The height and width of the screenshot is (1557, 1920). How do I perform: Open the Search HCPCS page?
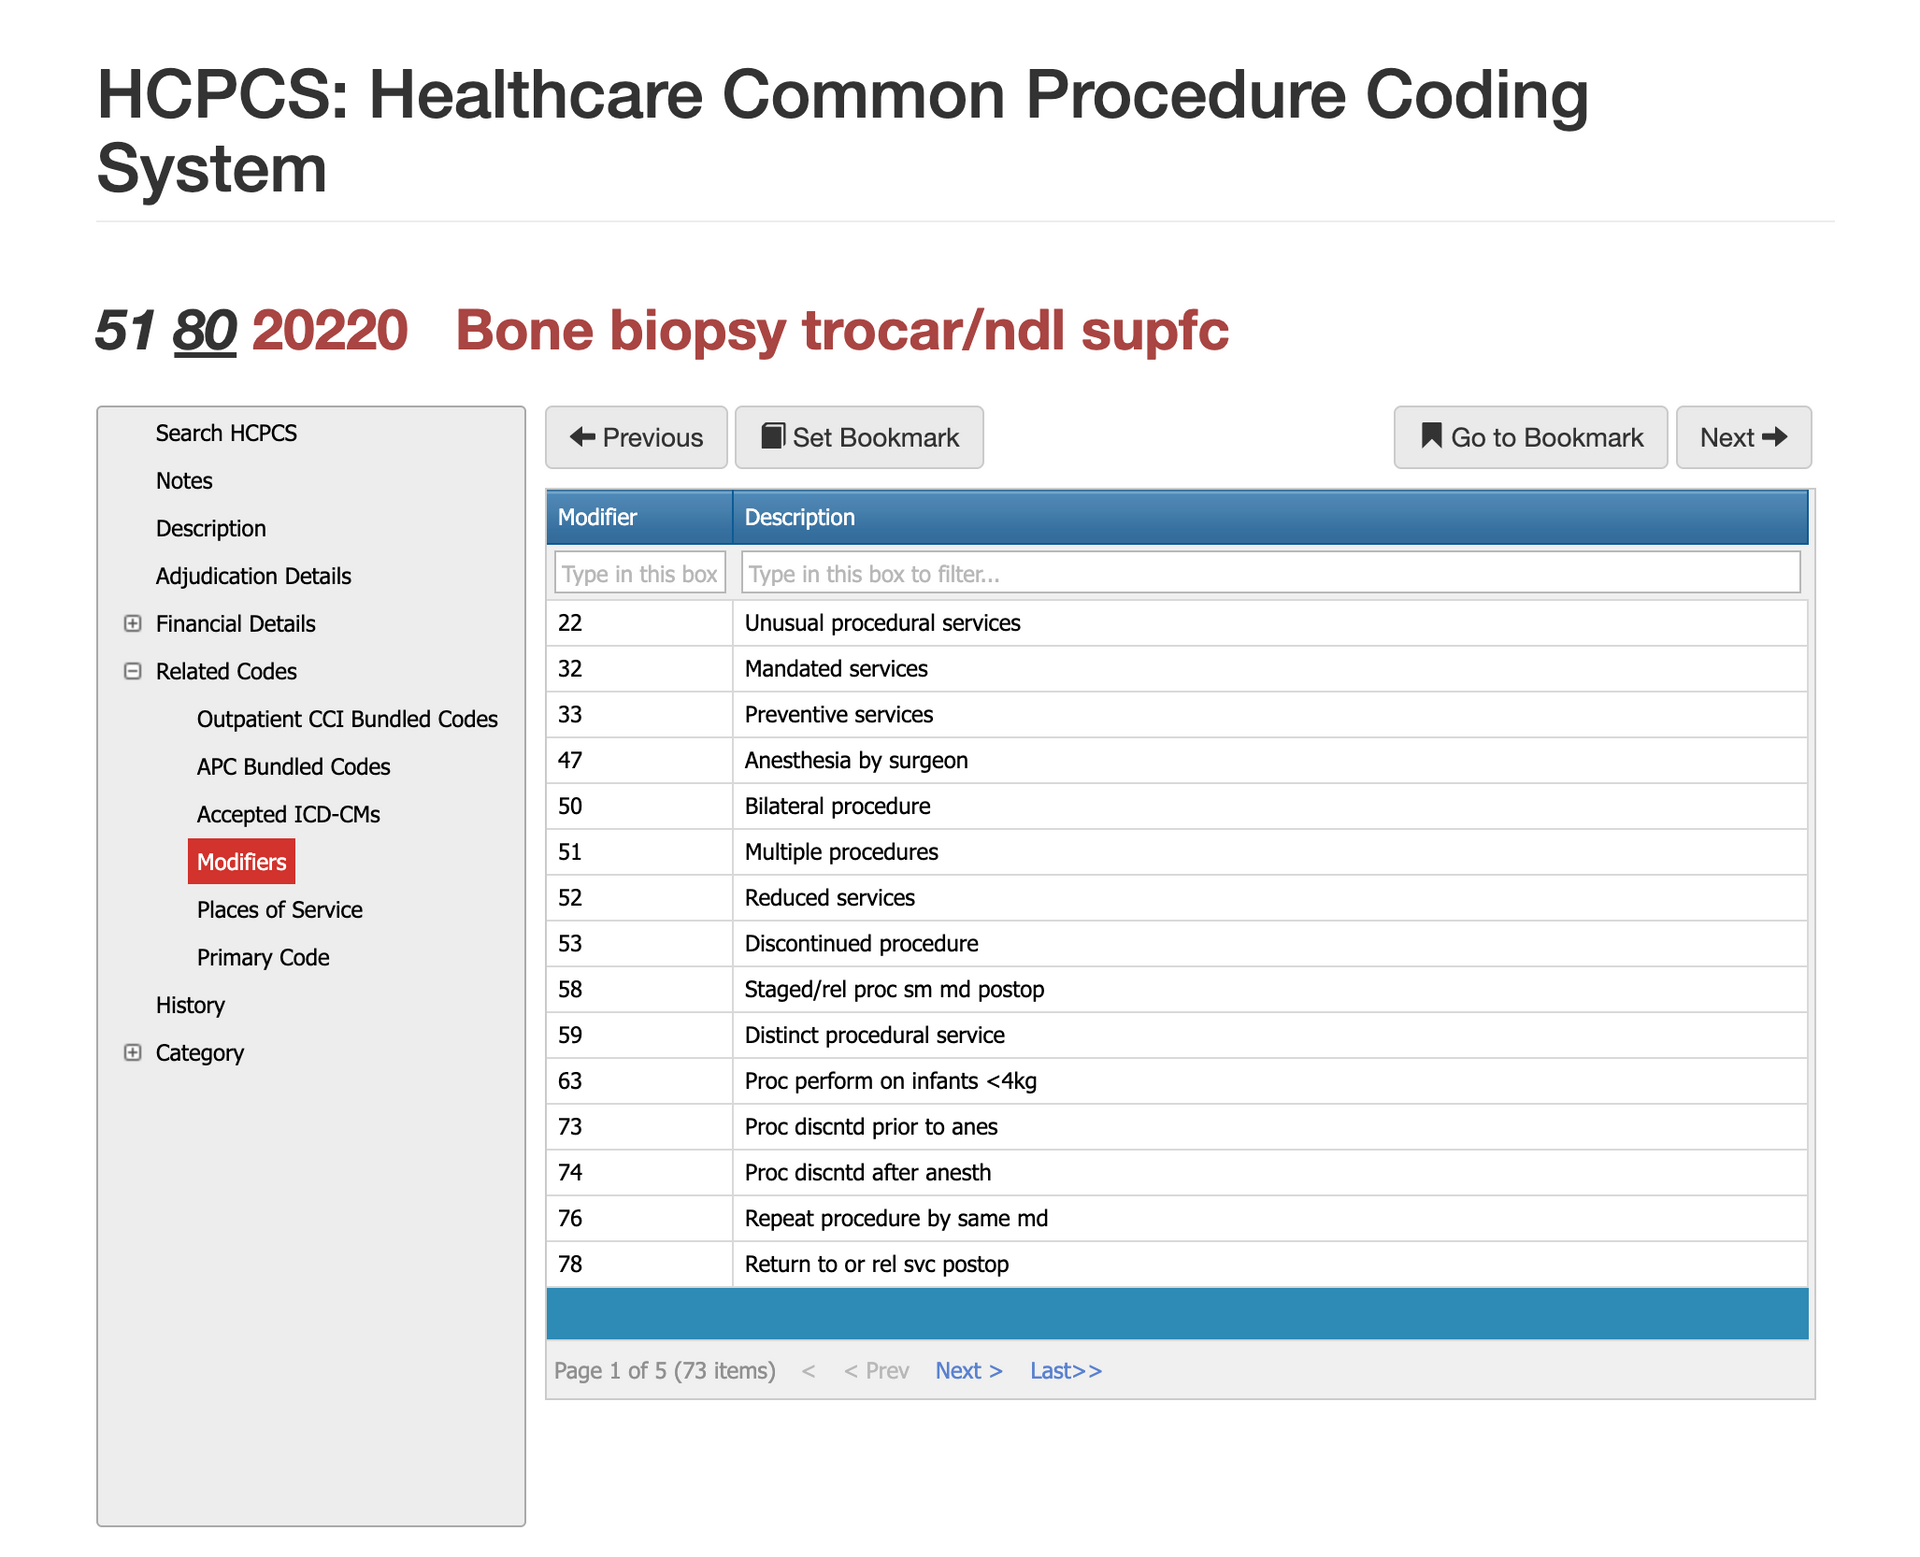226,433
